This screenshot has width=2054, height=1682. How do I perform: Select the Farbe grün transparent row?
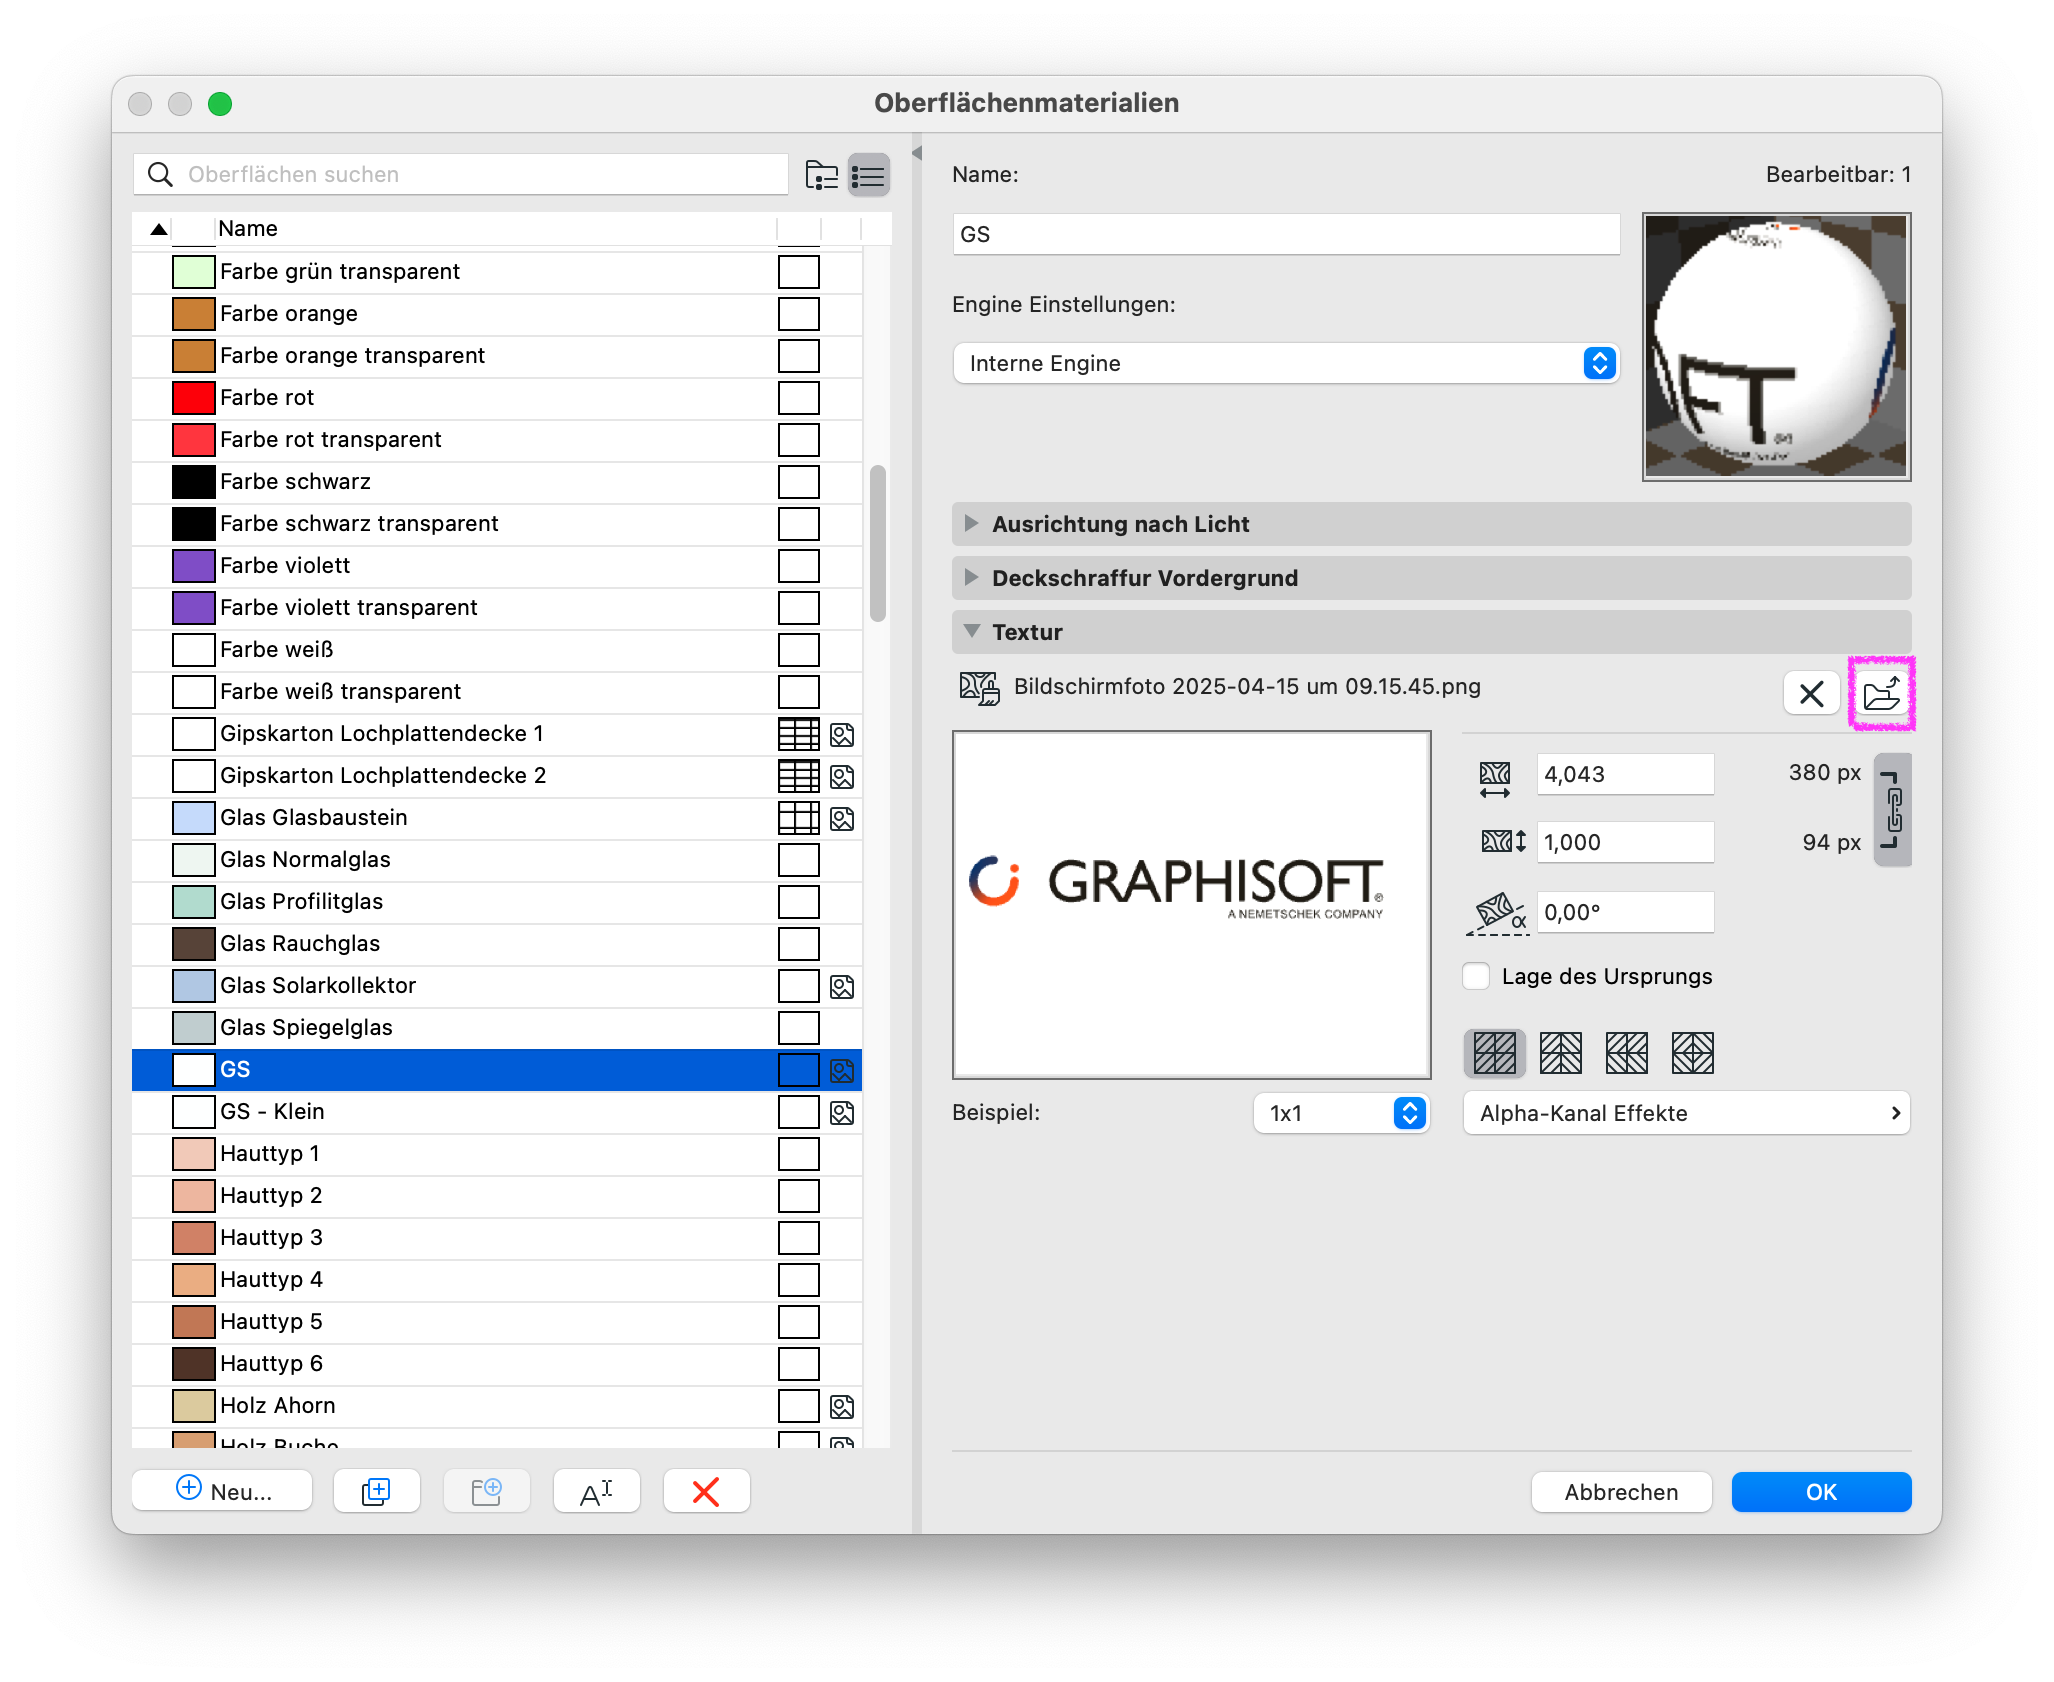(497, 272)
